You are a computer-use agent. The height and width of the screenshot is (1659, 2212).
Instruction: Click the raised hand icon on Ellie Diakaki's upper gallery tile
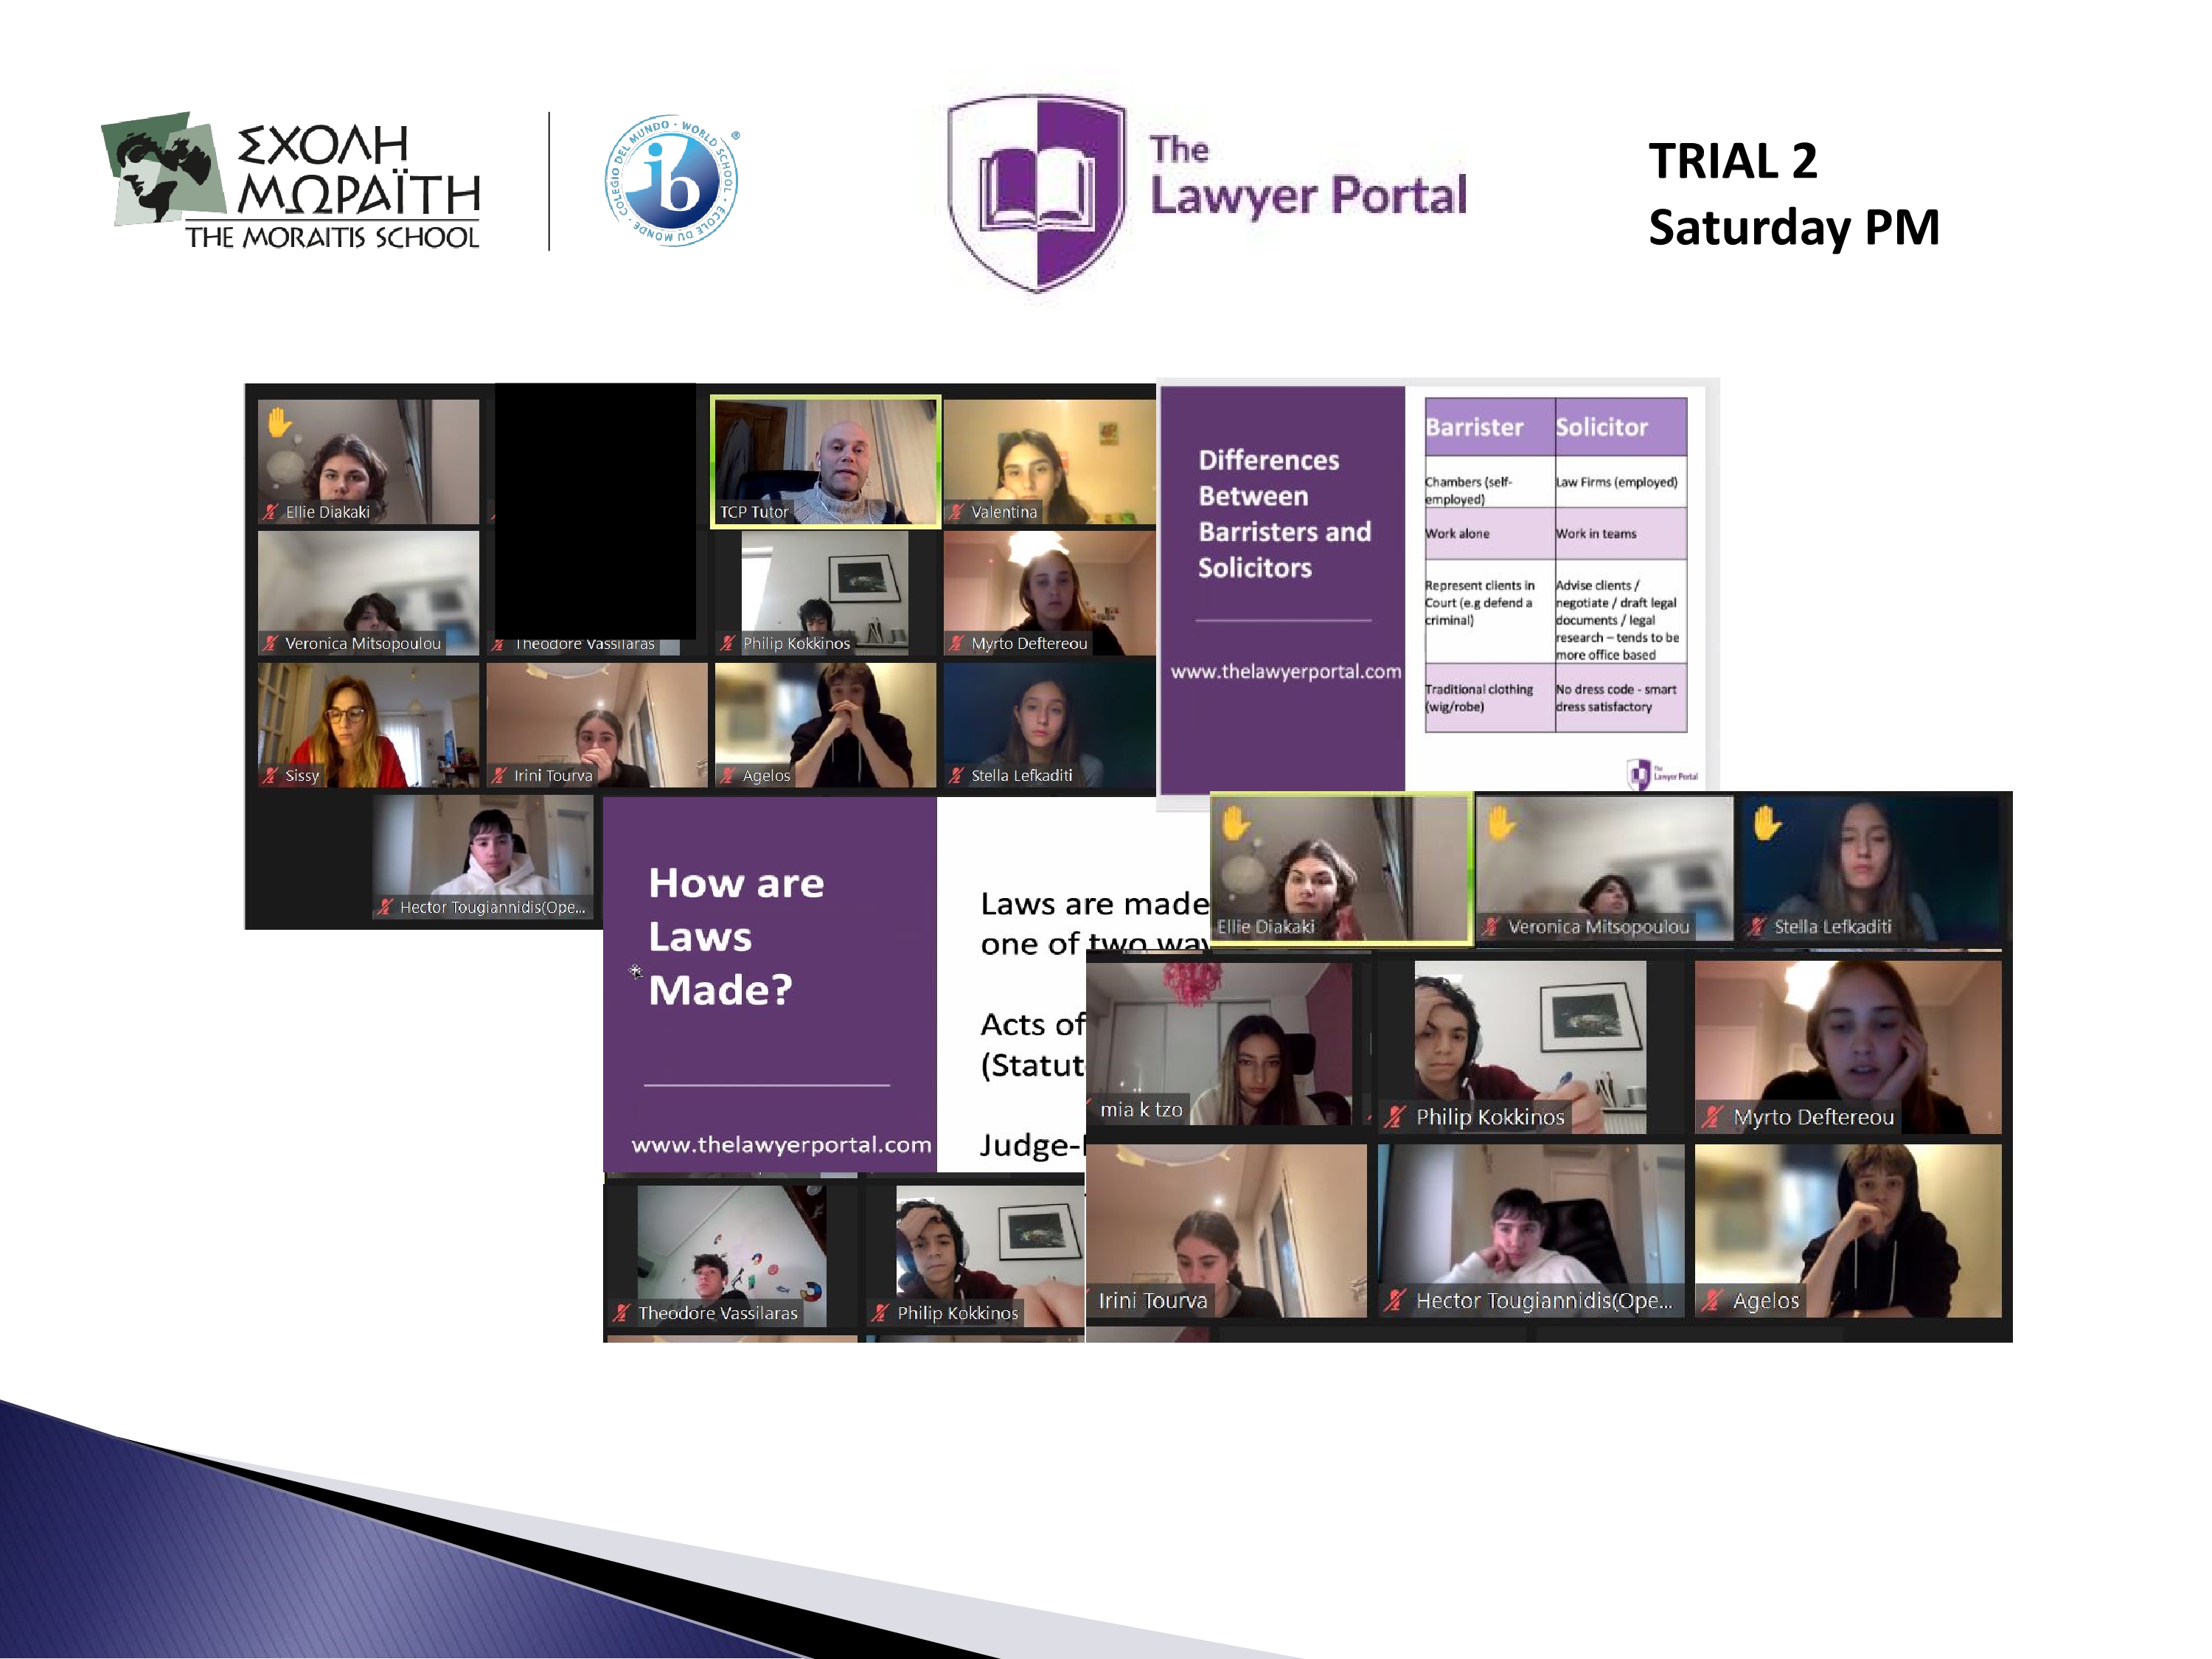pos(279,422)
